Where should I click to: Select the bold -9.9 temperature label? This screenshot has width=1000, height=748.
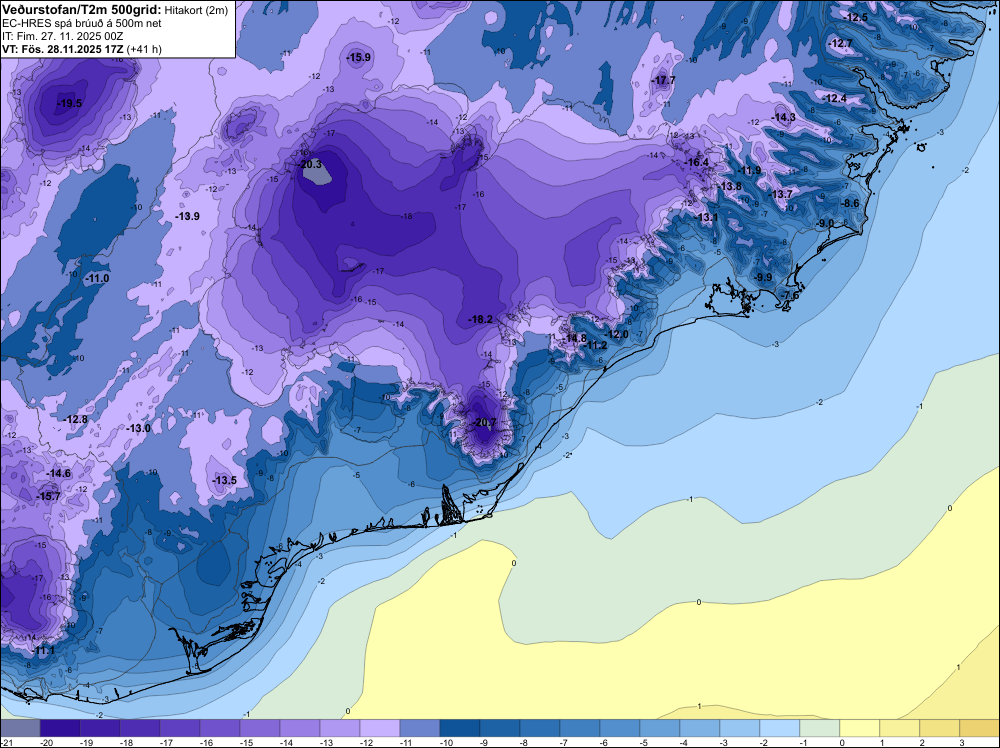763,277
